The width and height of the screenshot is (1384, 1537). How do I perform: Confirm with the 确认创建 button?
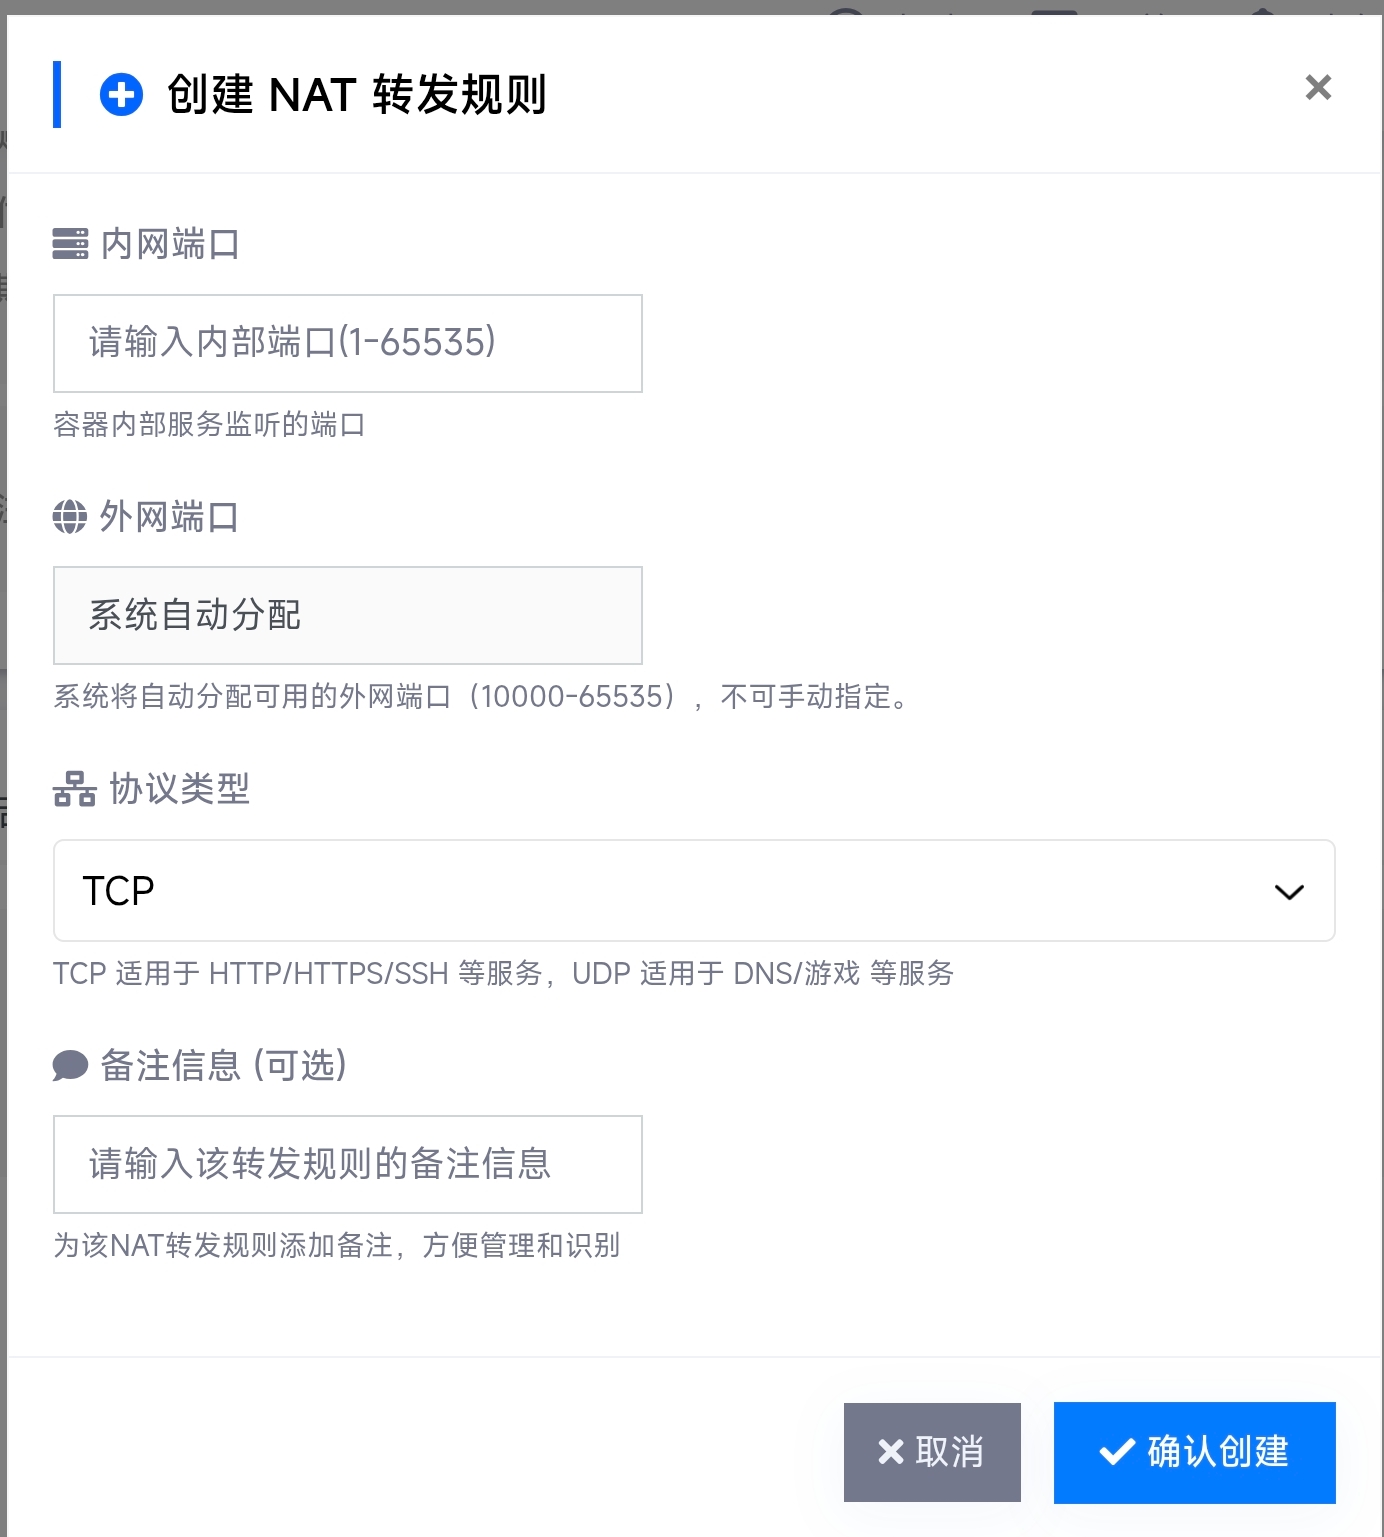(1195, 1452)
